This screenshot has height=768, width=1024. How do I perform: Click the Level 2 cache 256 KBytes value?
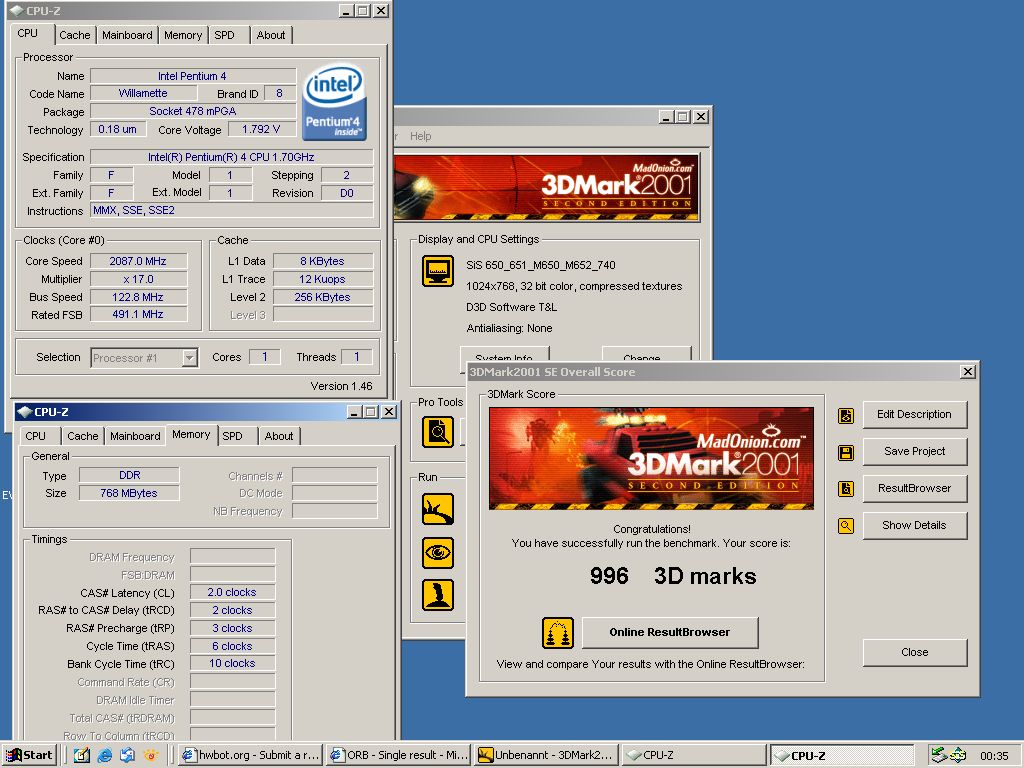click(x=323, y=297)
